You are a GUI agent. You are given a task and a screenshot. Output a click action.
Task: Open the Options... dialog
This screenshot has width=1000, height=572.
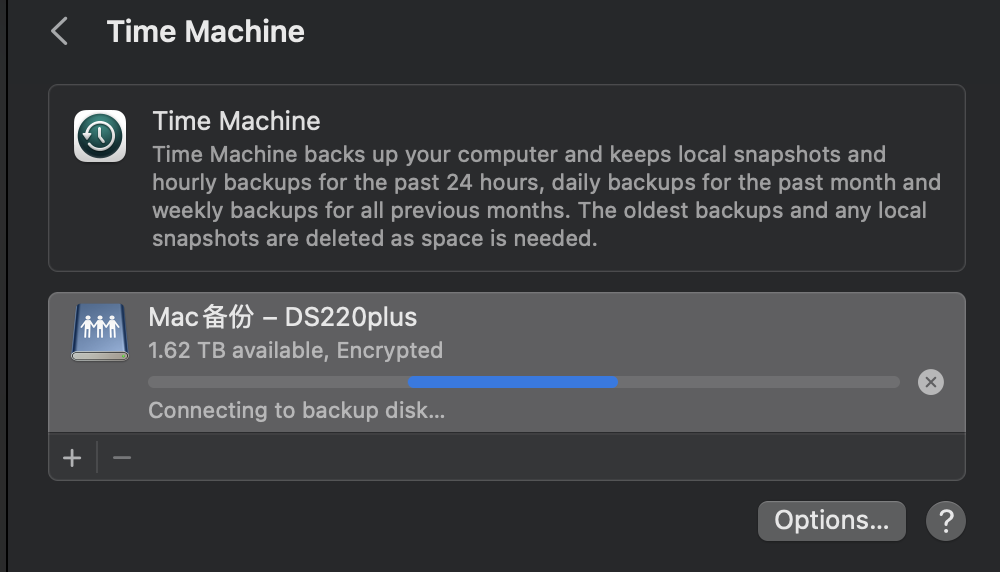(x=831, y=521)
